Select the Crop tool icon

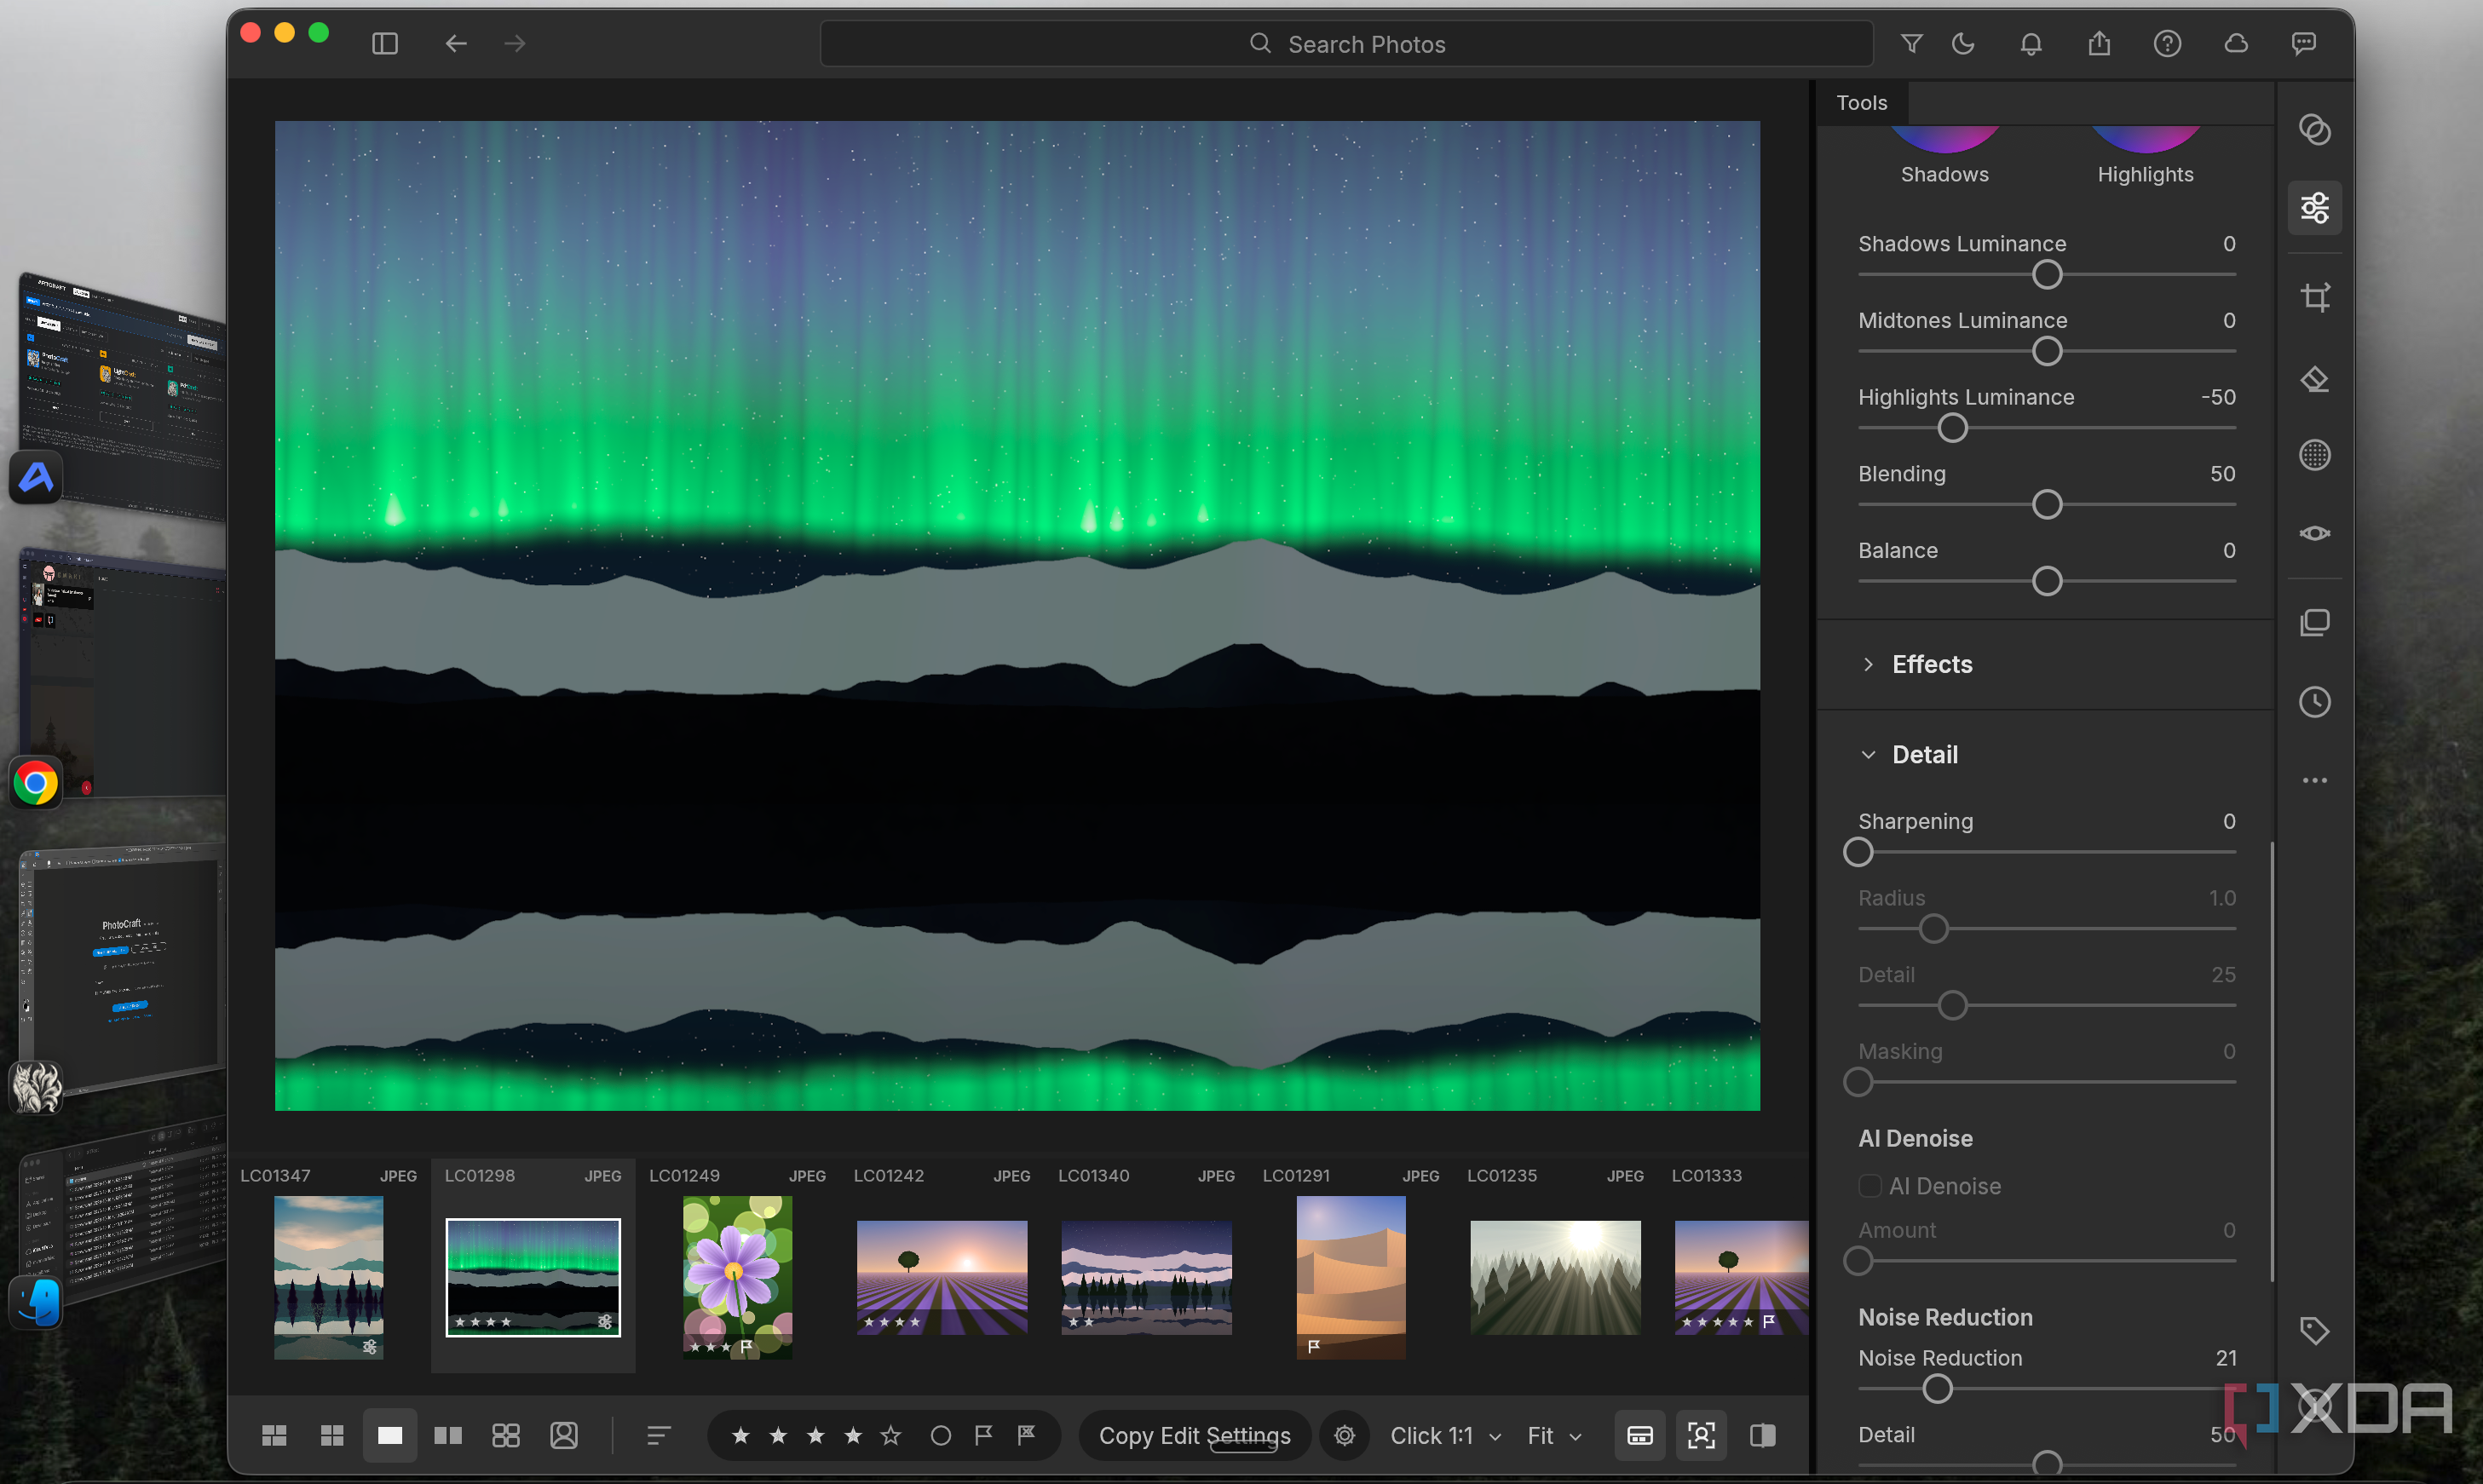tap(2315, 297)
